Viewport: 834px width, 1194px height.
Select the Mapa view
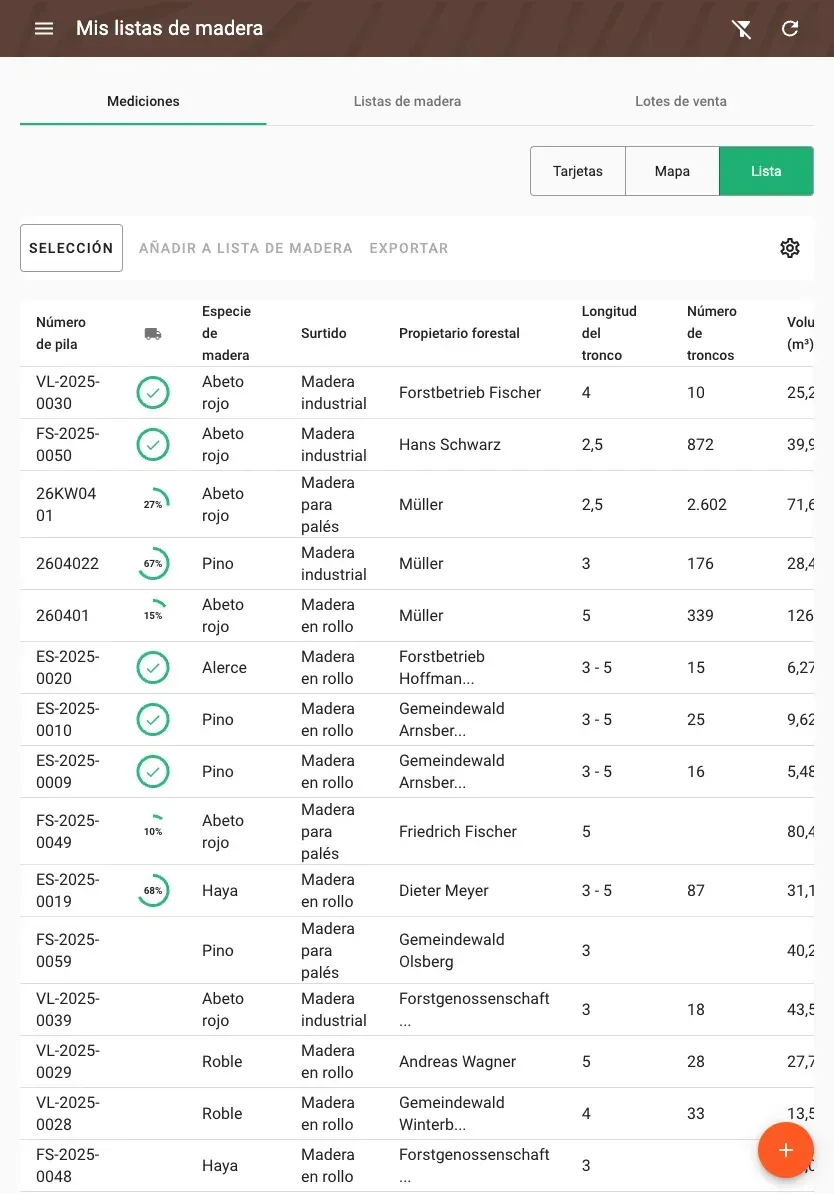(x=672, y=171)
